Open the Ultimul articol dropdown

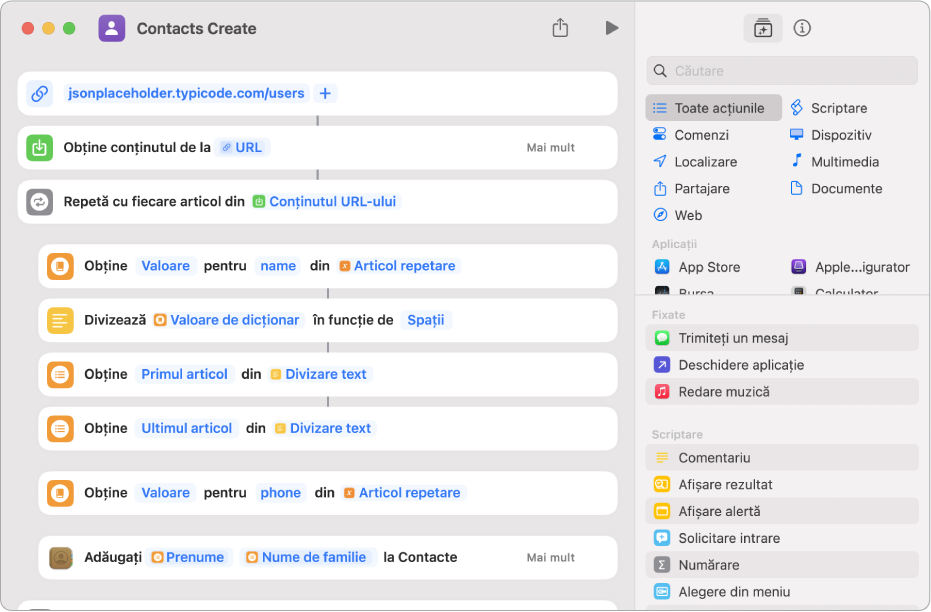coord(187,428)
